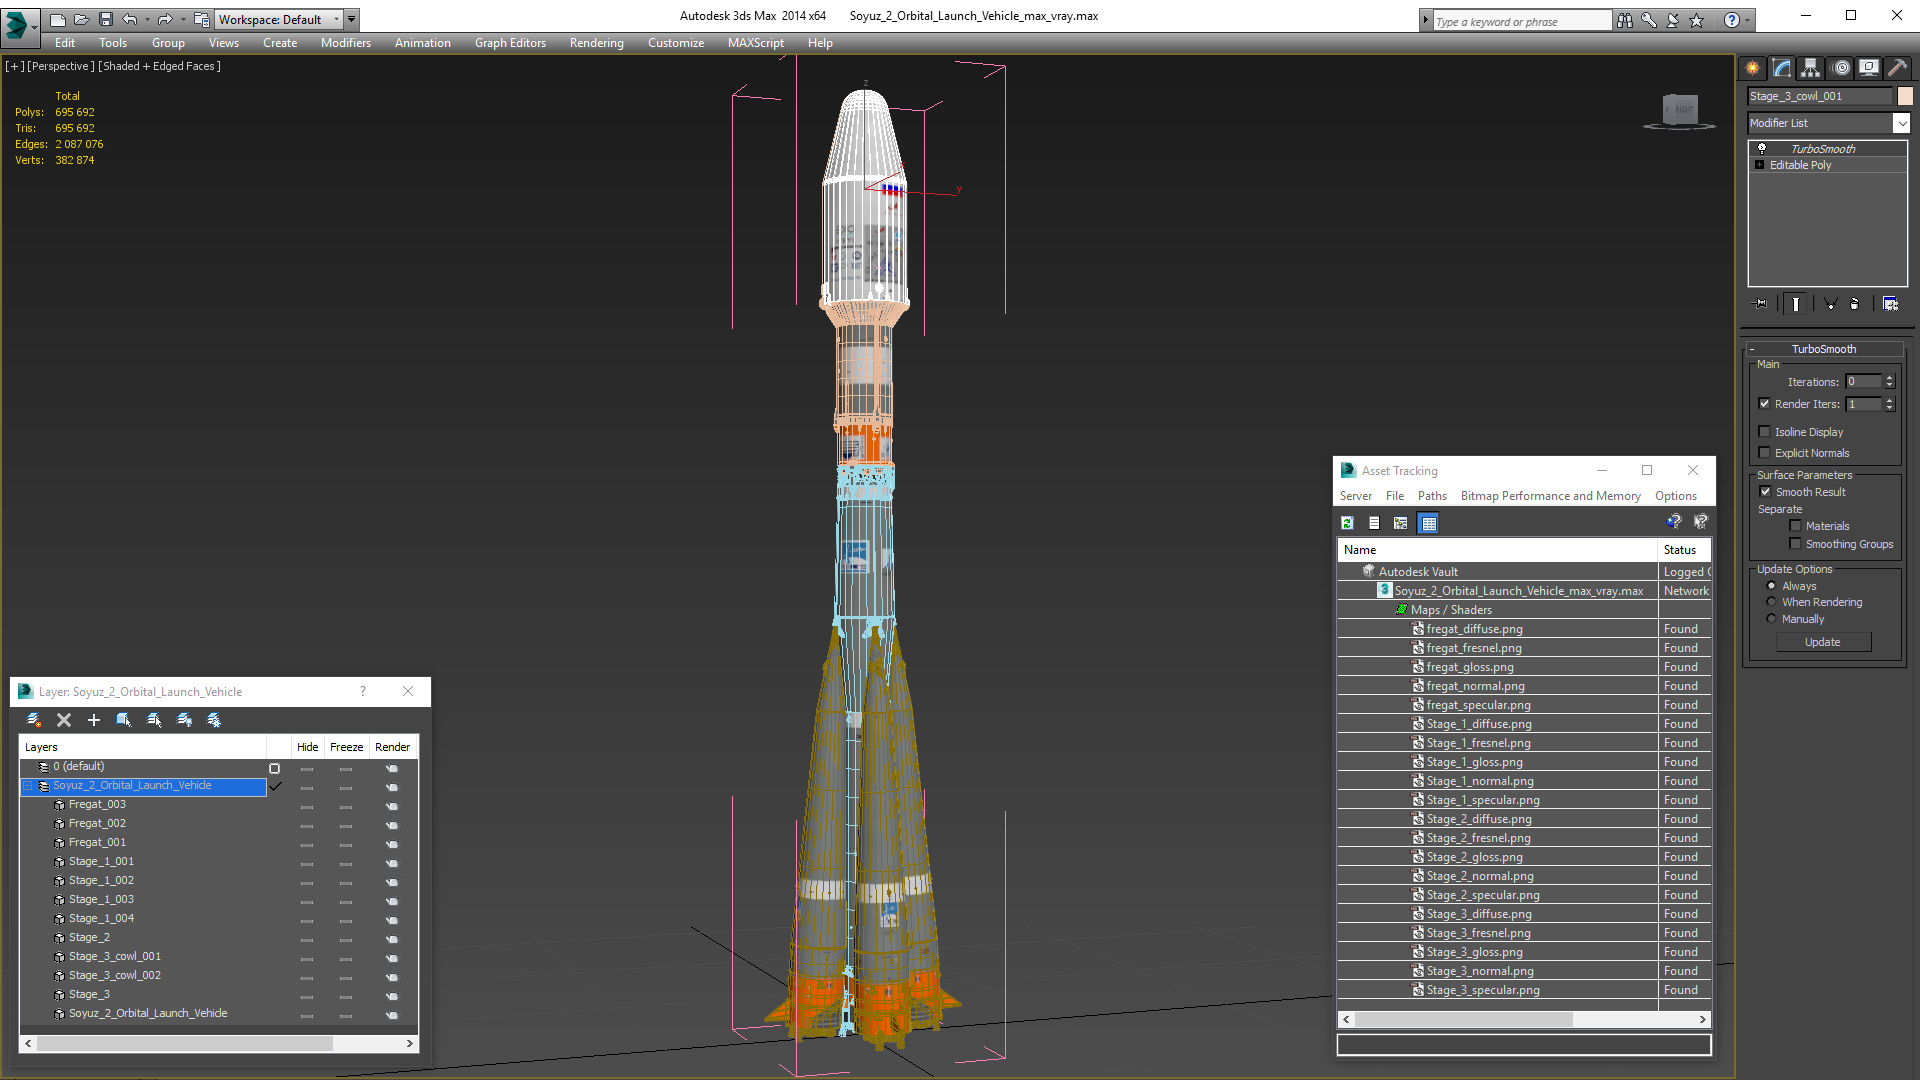Image resolution: width=1920 pixels, height=1080 pixels.
Task: Click Delete layer X icon in Layer toolbar
Action: 64,720
